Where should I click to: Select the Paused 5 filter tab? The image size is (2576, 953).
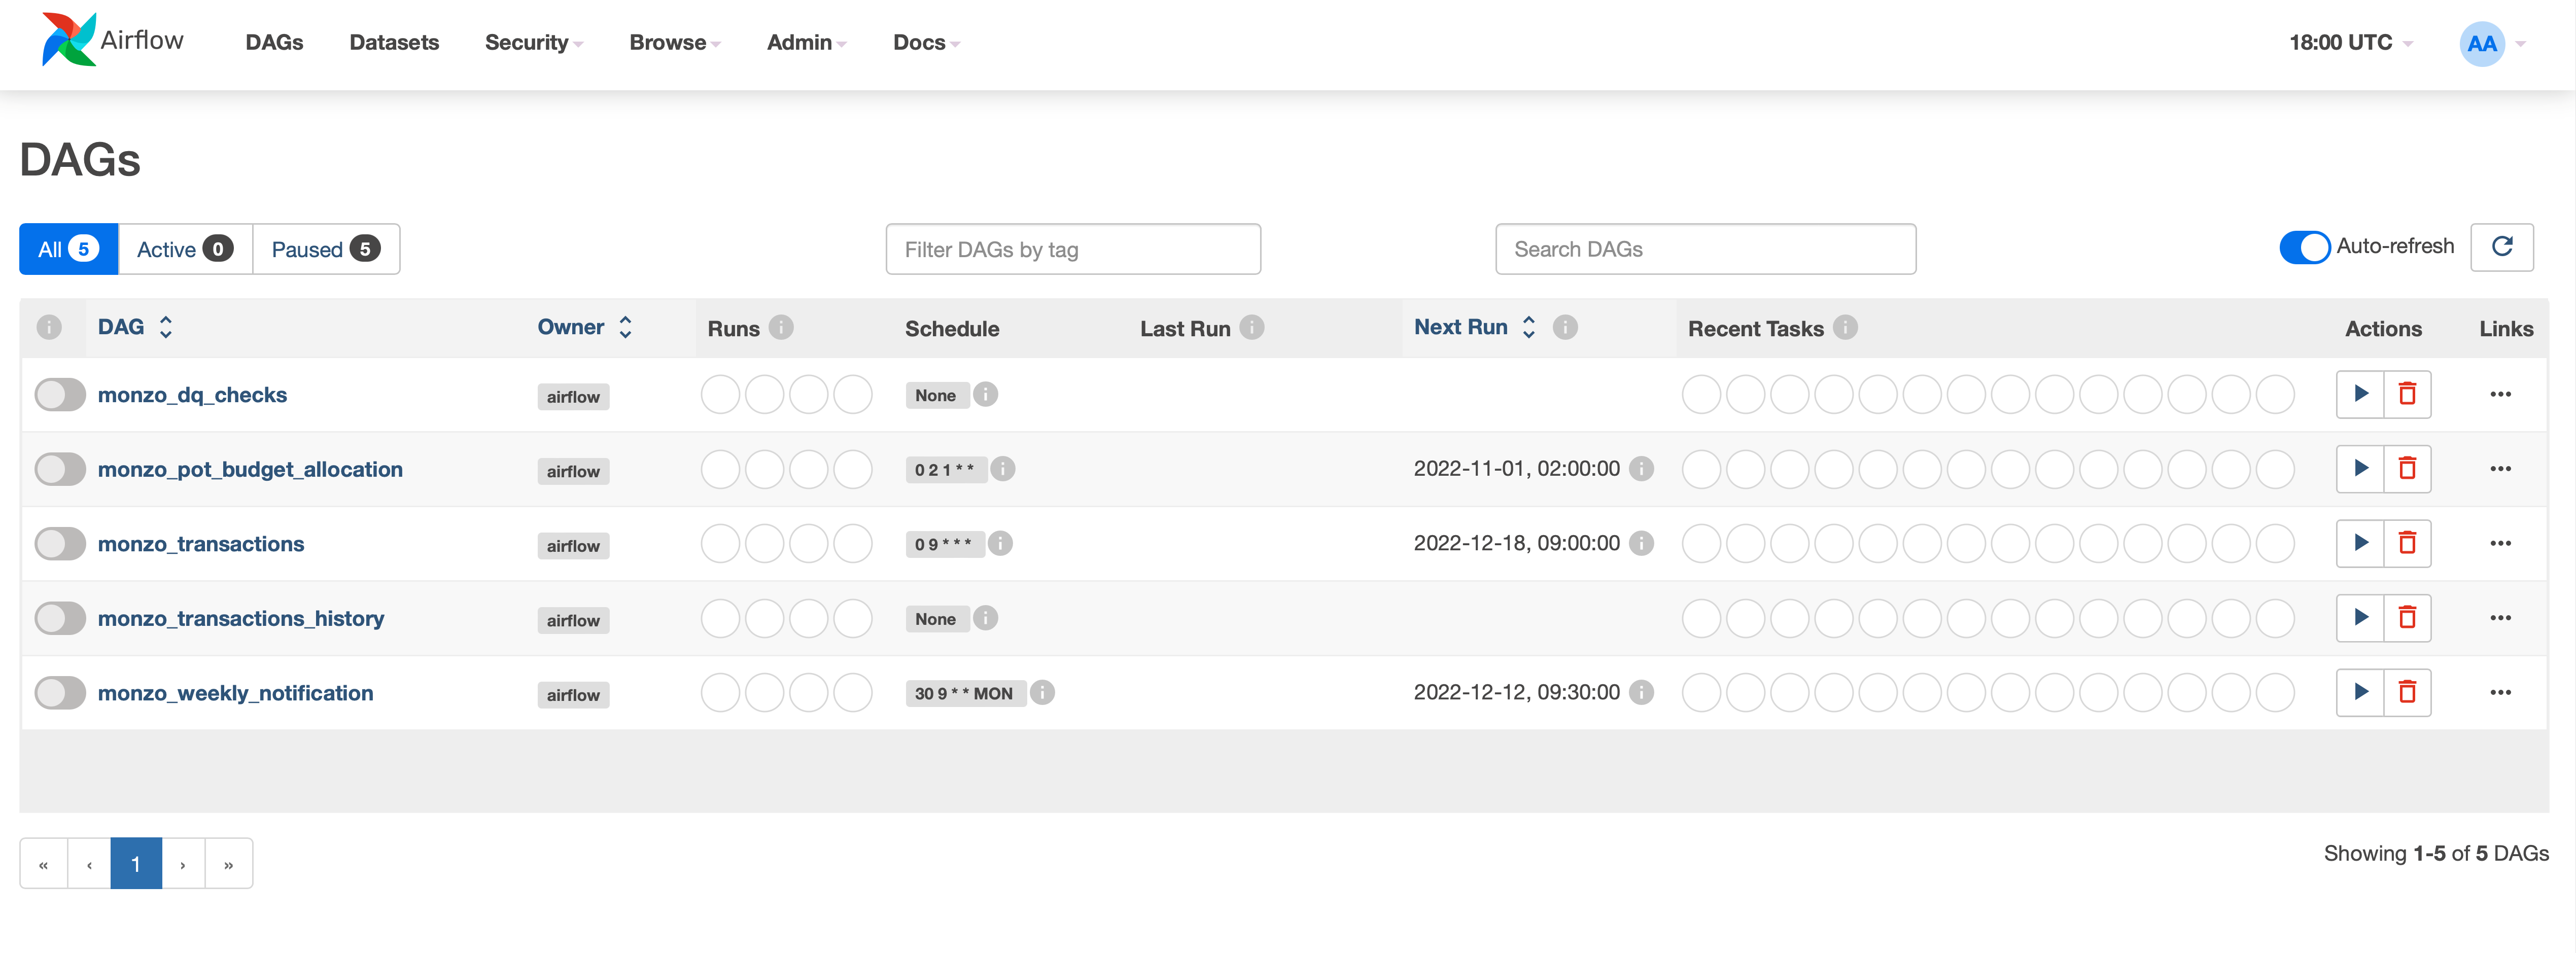click(326, 249)
